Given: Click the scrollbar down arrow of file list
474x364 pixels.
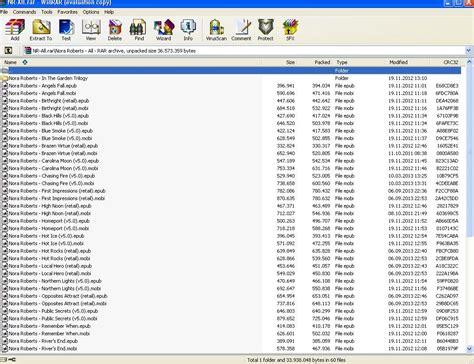Looking at the screenshot, I should click(x=469, y=349).
